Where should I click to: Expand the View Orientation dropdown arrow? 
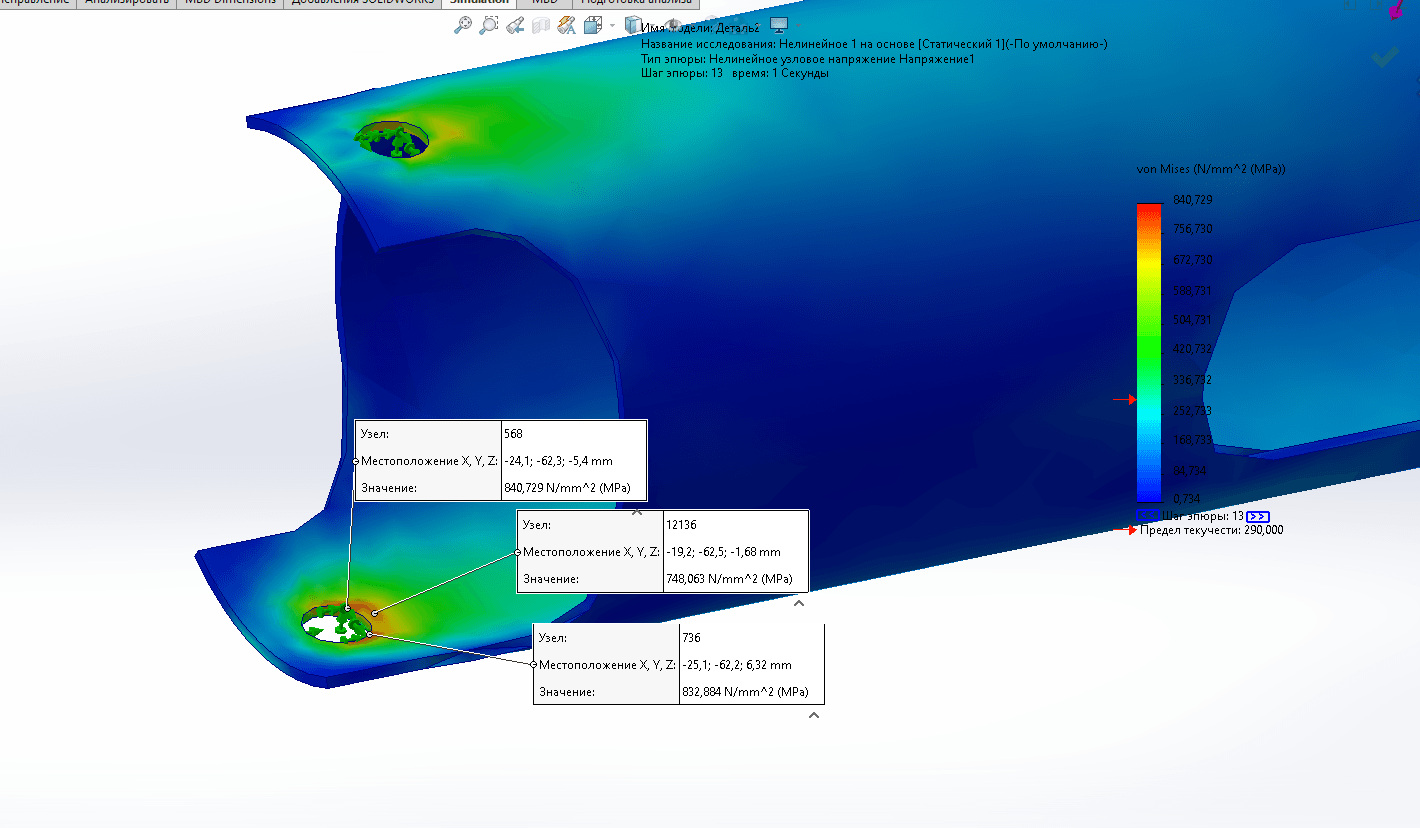[612, 27]
